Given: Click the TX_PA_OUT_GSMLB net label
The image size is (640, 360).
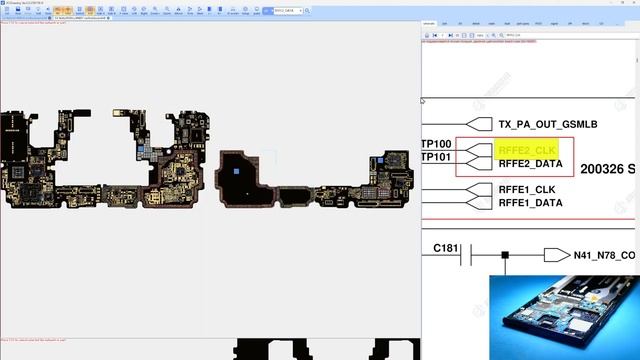Looking at the screenshot, I should pyautogui.click(x=548, y=124).
